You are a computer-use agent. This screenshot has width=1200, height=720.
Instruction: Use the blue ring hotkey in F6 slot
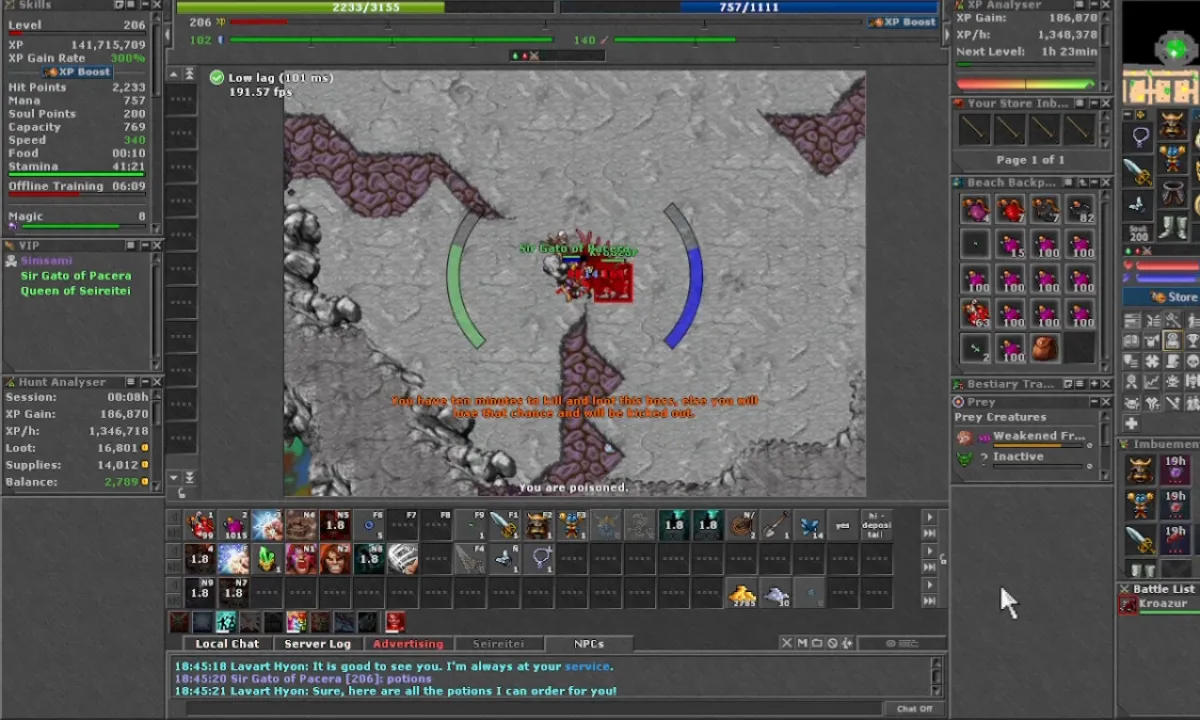point(369,525)
